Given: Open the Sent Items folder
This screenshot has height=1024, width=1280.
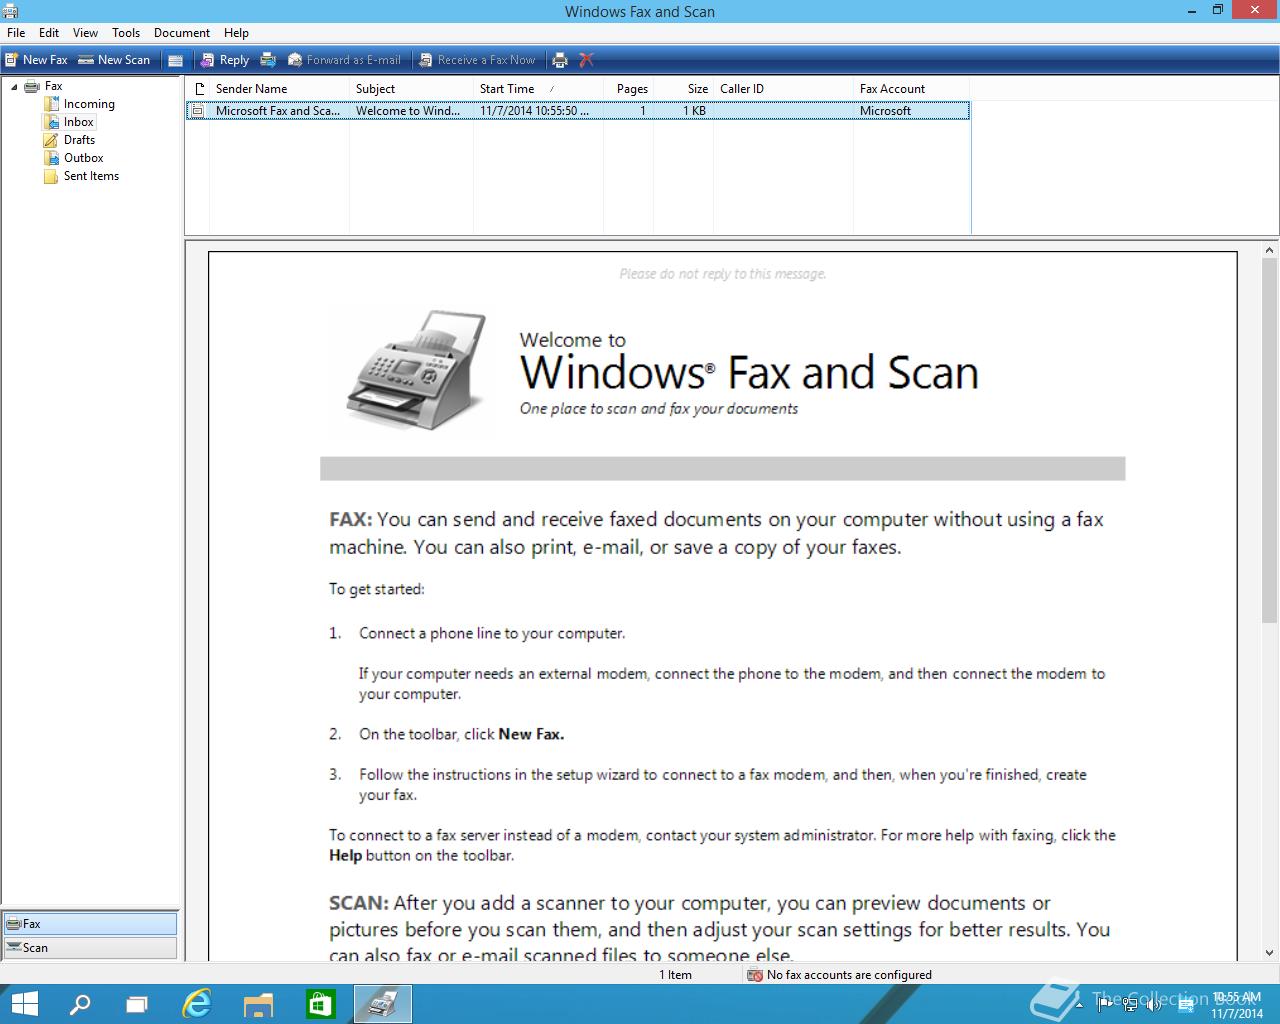Looking at the screenshot, I should click(x=91, y=176).
